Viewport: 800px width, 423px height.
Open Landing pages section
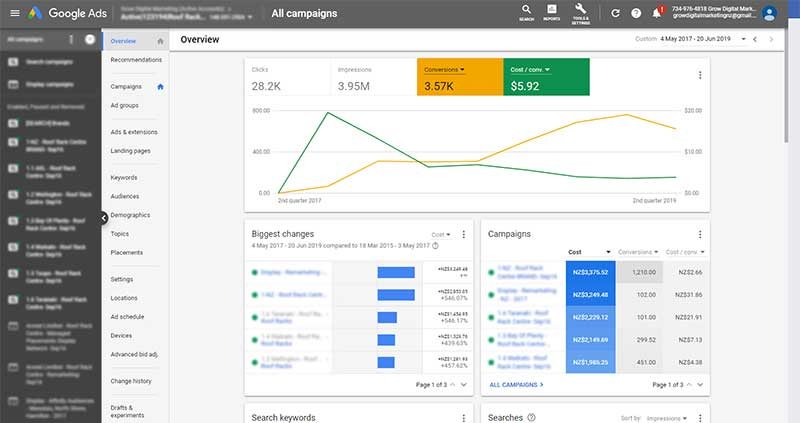click(131, 151)
